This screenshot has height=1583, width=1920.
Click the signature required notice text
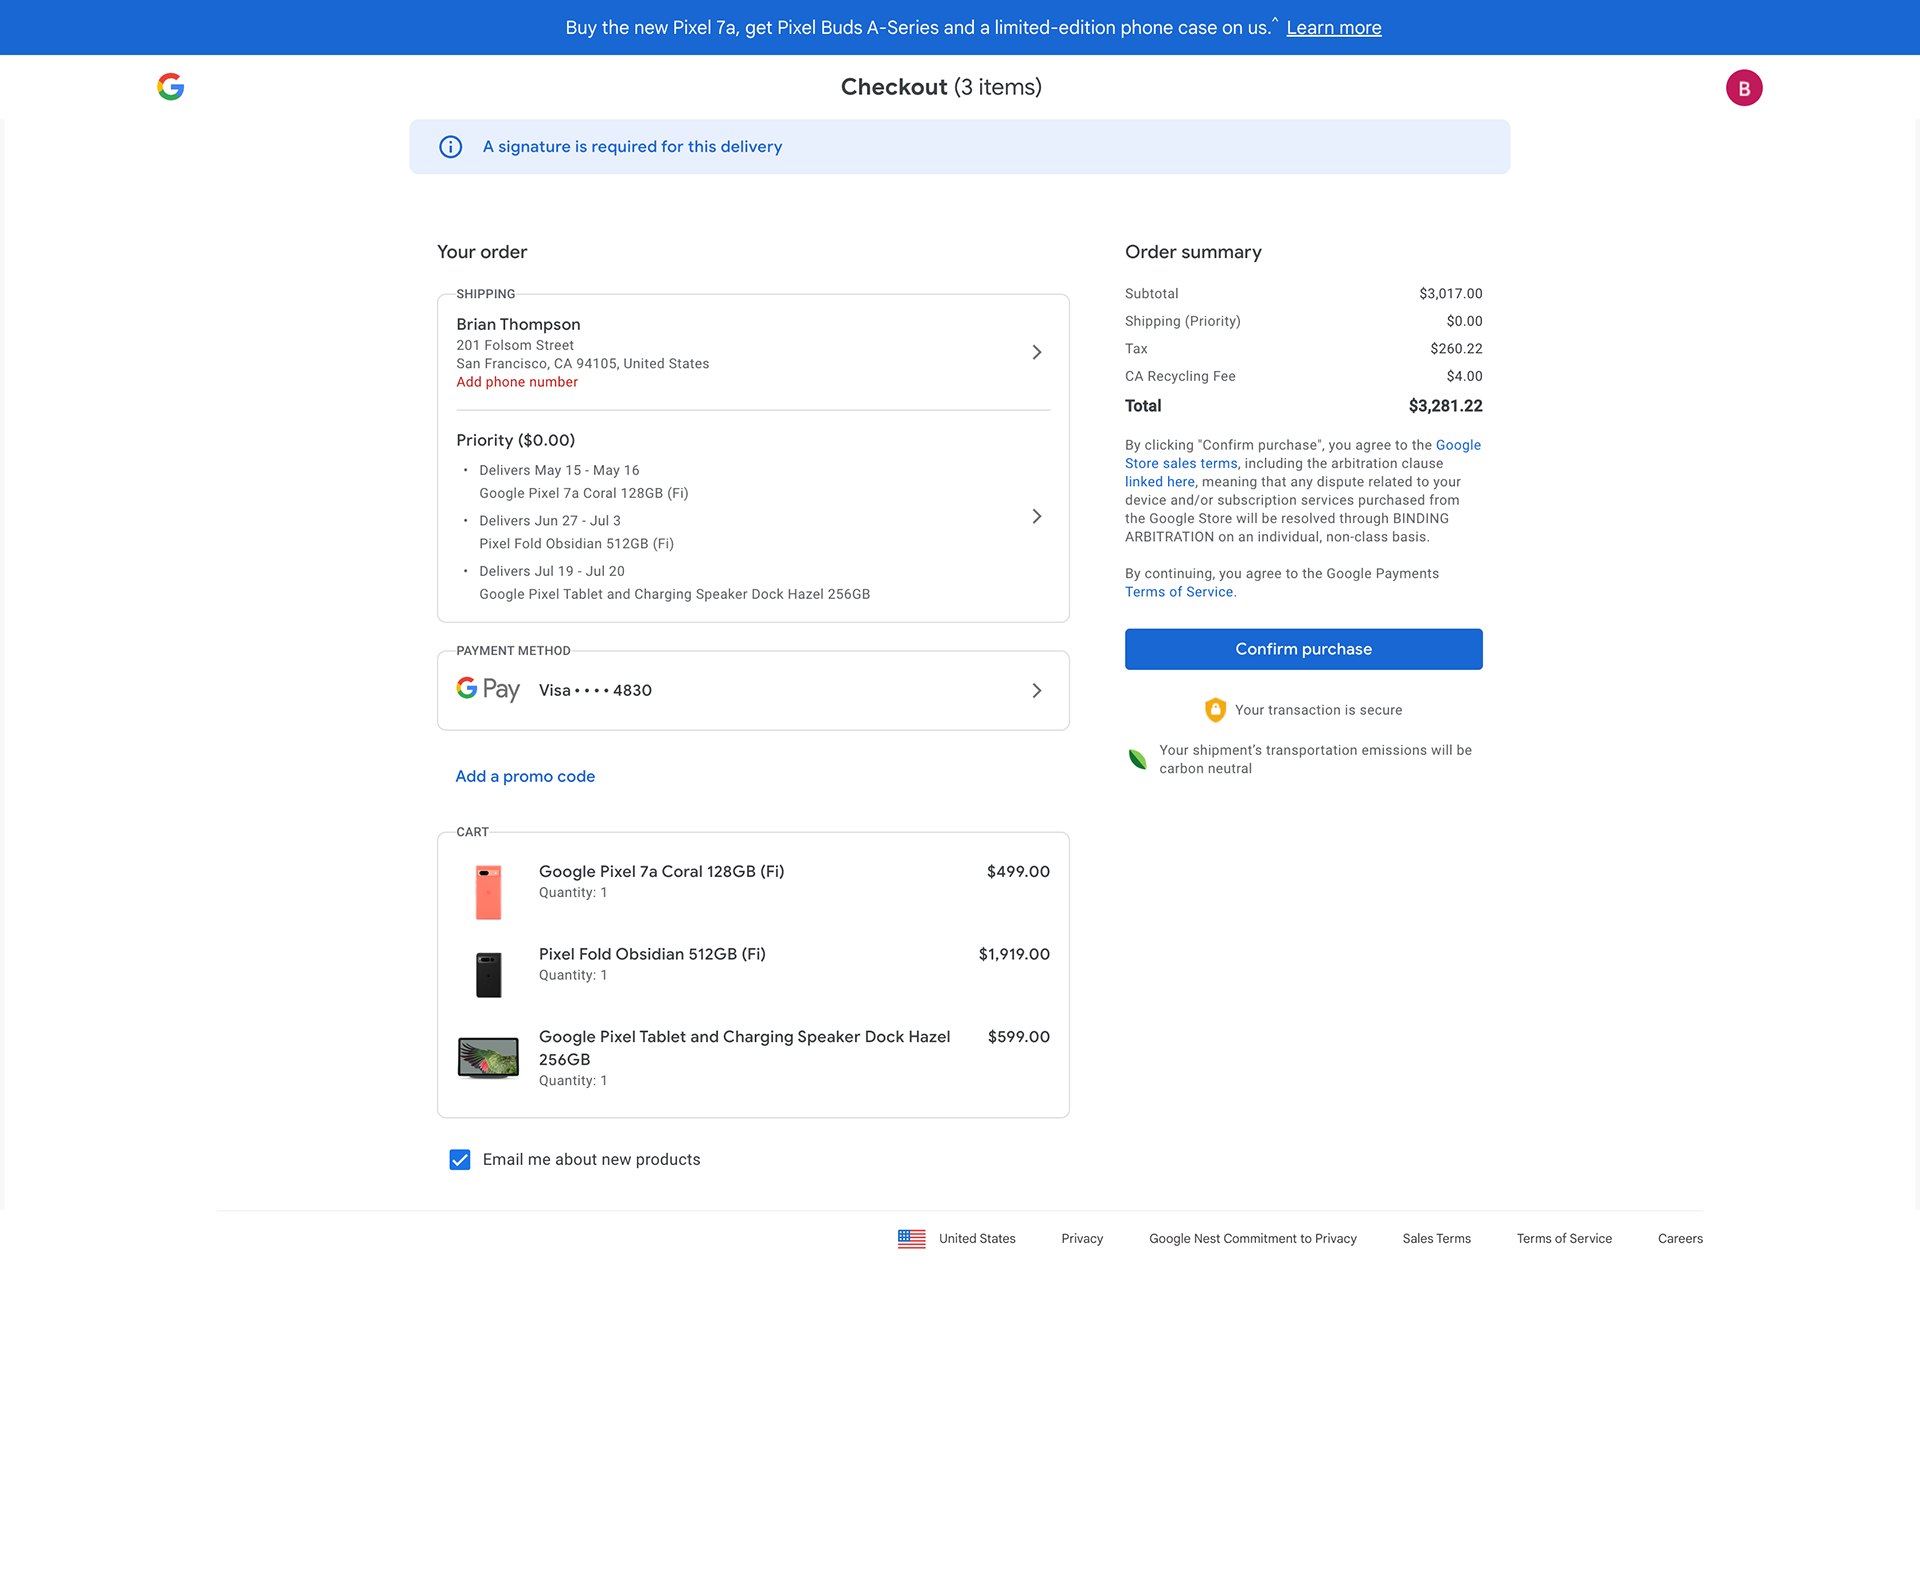pyautogui.click(x=632, y=147)
